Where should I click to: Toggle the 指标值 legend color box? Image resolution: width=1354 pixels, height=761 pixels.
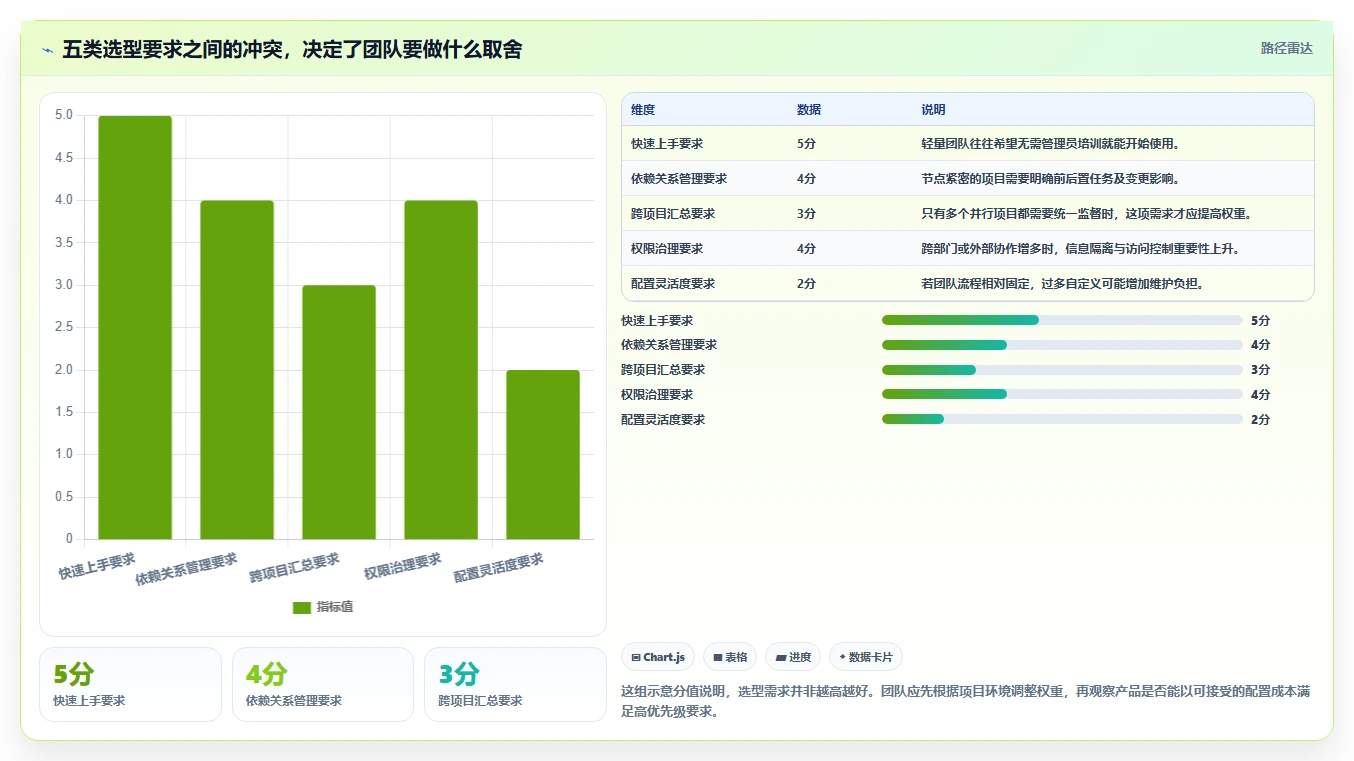click(x=302, y=607)
